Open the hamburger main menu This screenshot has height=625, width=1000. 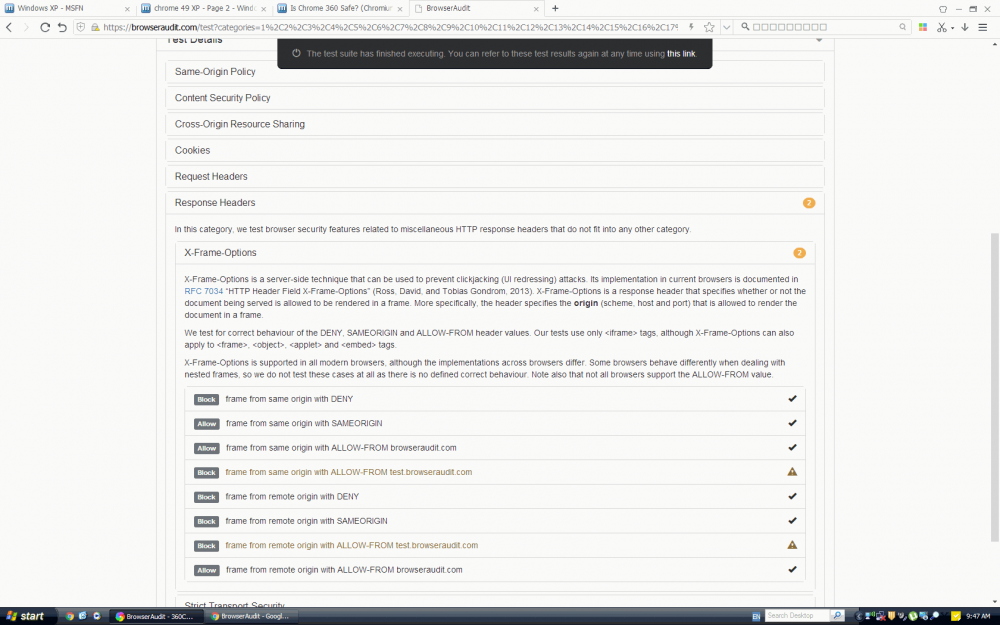point(983,27)
